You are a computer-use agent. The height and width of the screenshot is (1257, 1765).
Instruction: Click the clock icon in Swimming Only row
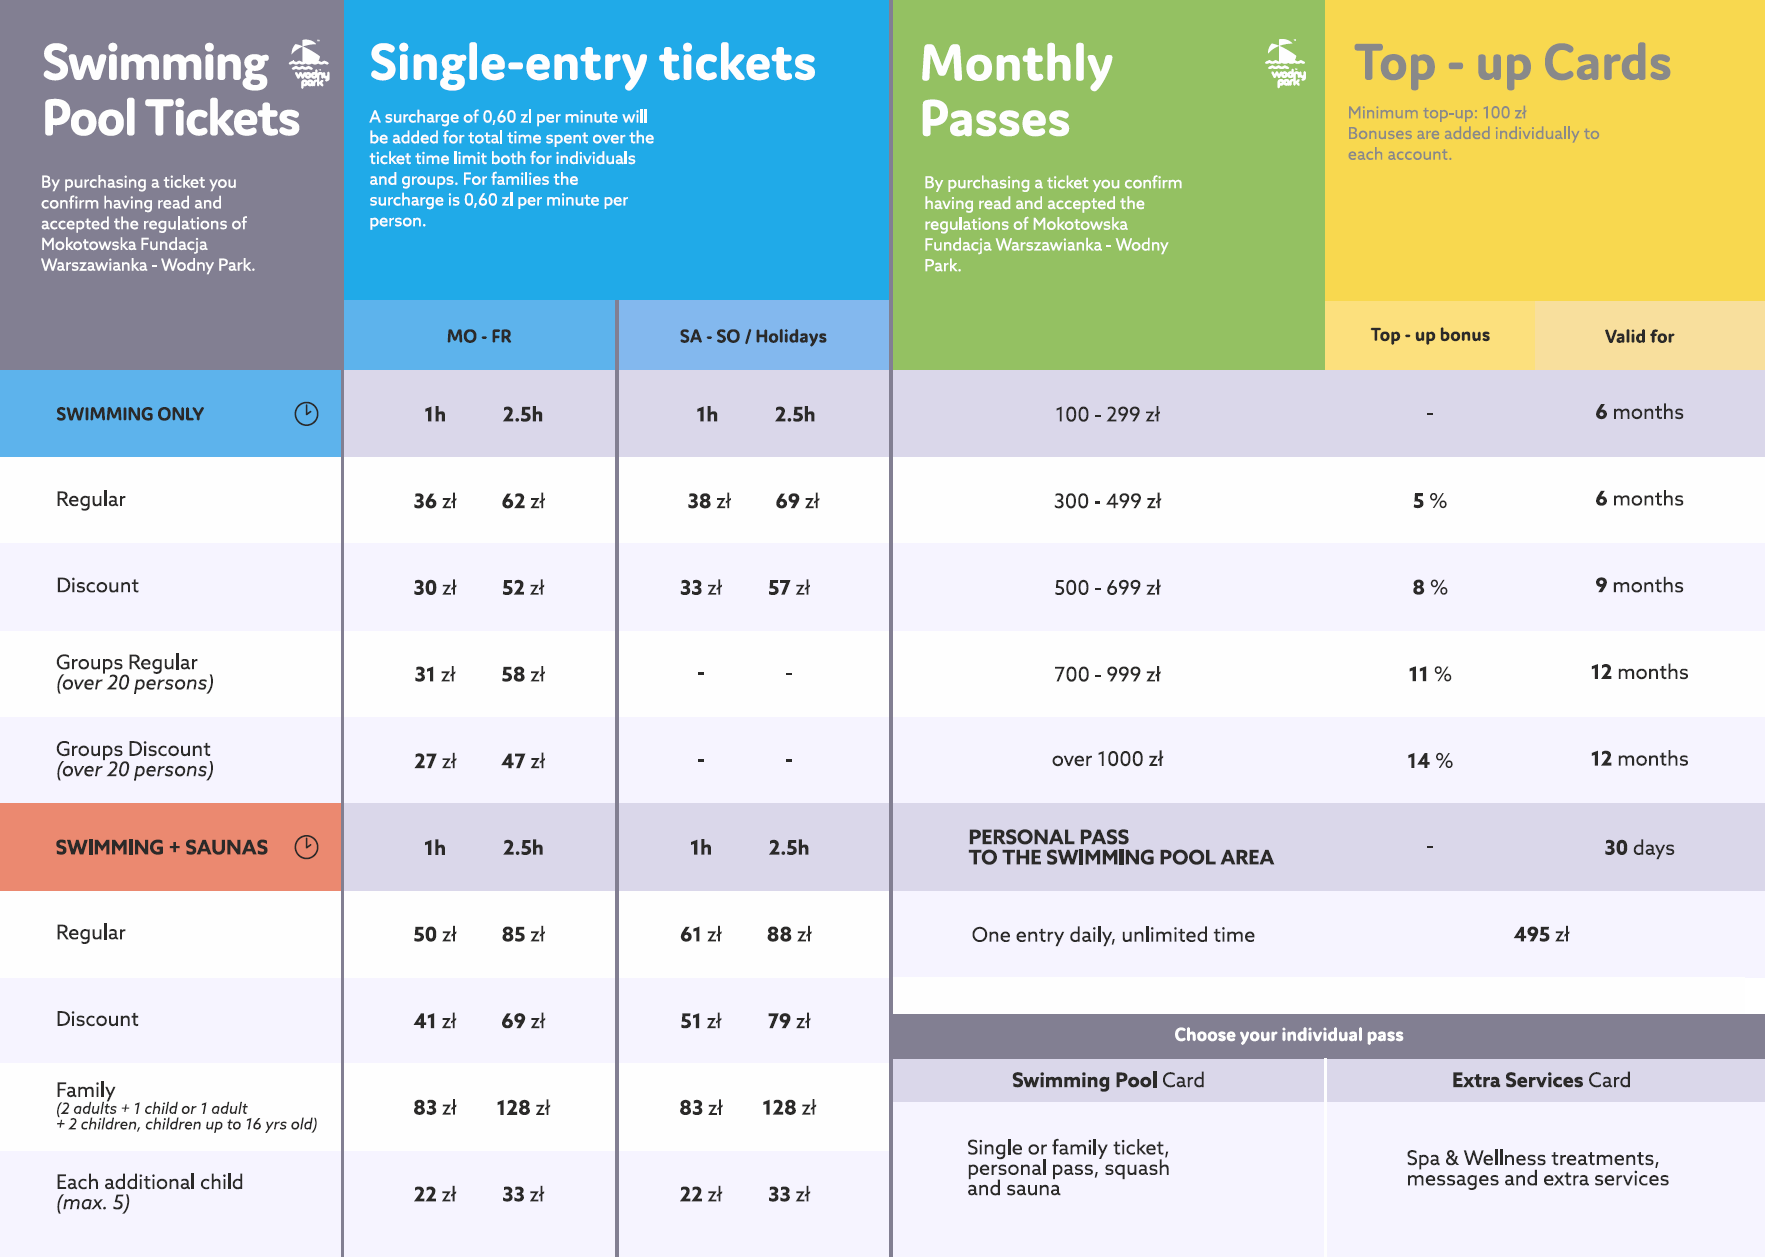tap(306, 414)
